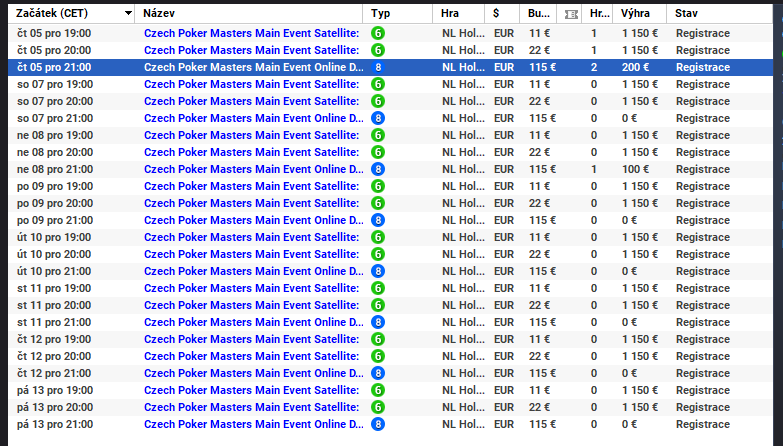Click the NL Hol... game cell on so 07 pro 20:00
This screenshot has height=446, width=783.
[x=463, y=101]
